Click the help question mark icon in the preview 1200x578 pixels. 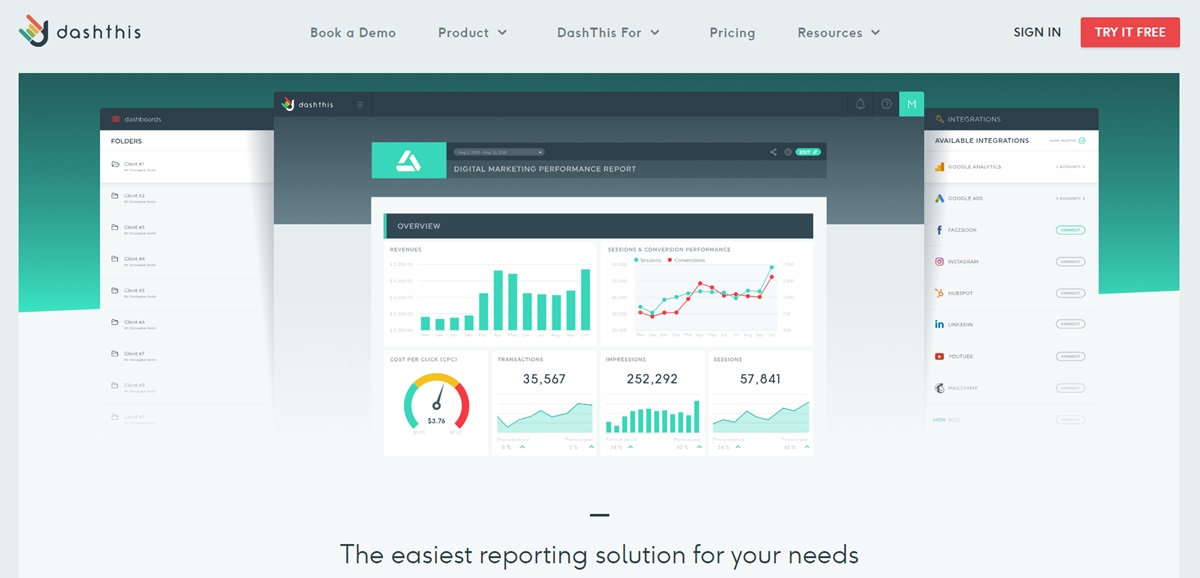[886, 104]
